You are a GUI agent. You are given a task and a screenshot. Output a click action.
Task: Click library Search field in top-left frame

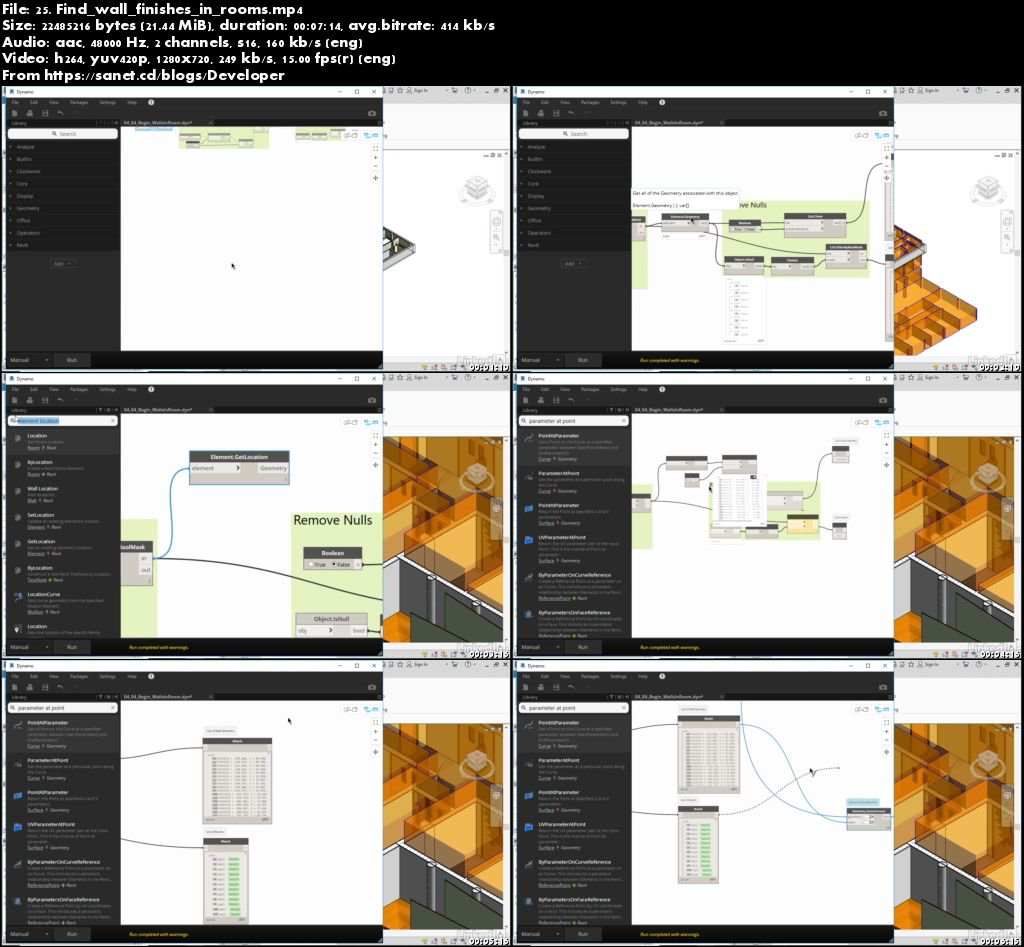tap(63, 134)
